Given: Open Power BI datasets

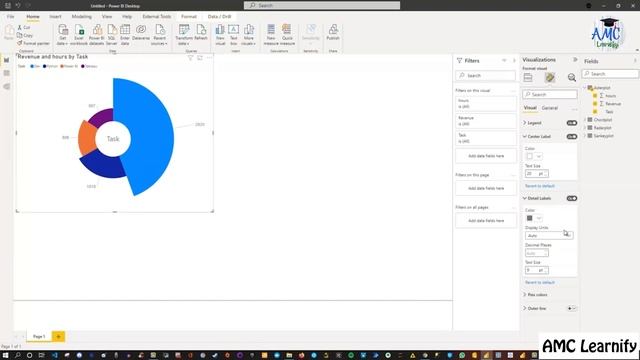Looking at the screenshot, I should [97, 34].
